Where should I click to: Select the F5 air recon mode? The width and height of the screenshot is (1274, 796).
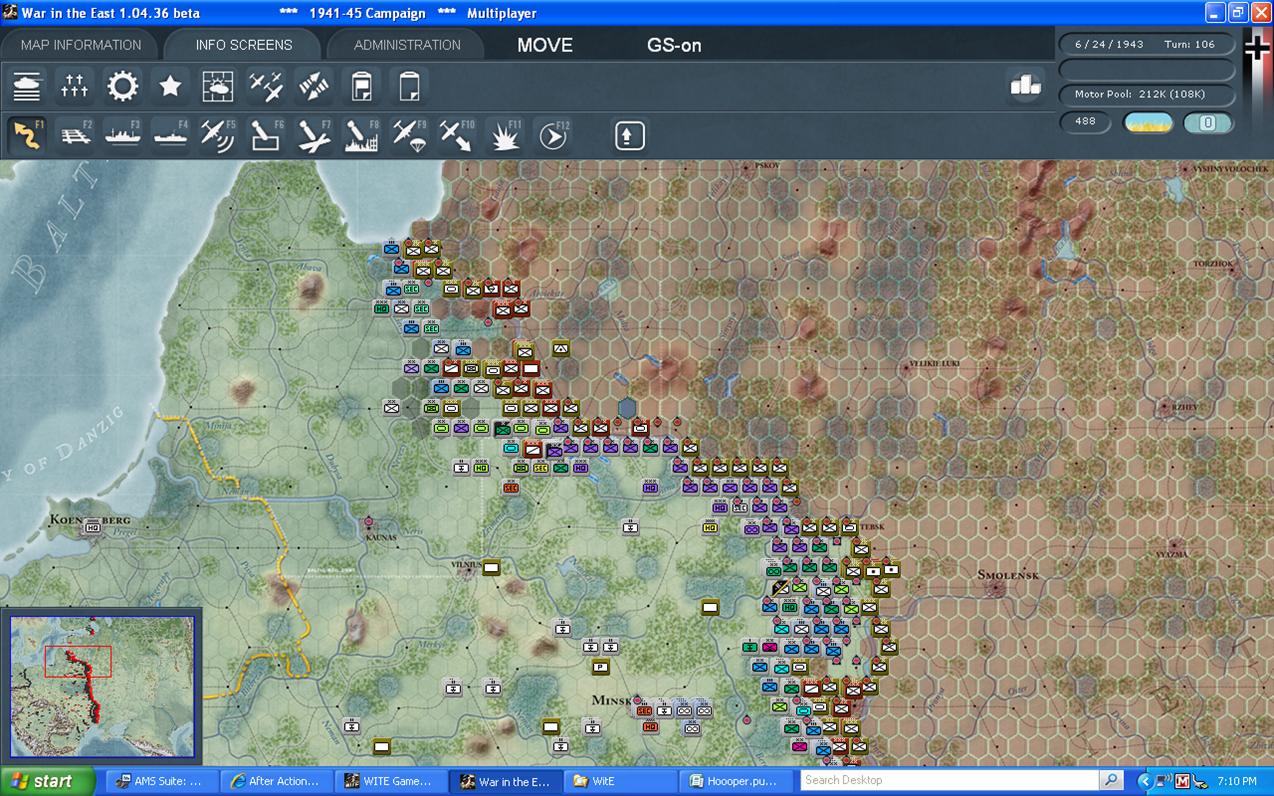point(218,135)
